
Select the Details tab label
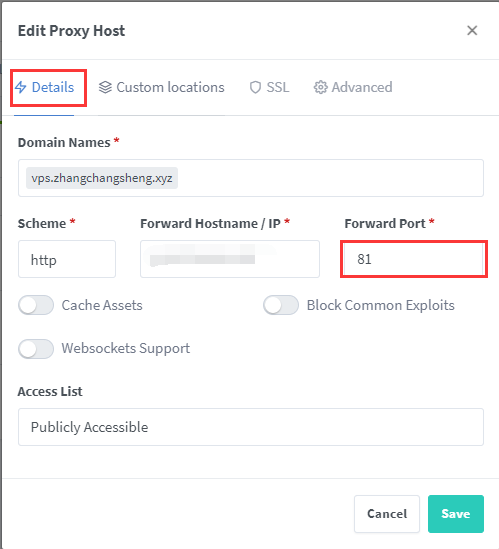pos(53,87)
